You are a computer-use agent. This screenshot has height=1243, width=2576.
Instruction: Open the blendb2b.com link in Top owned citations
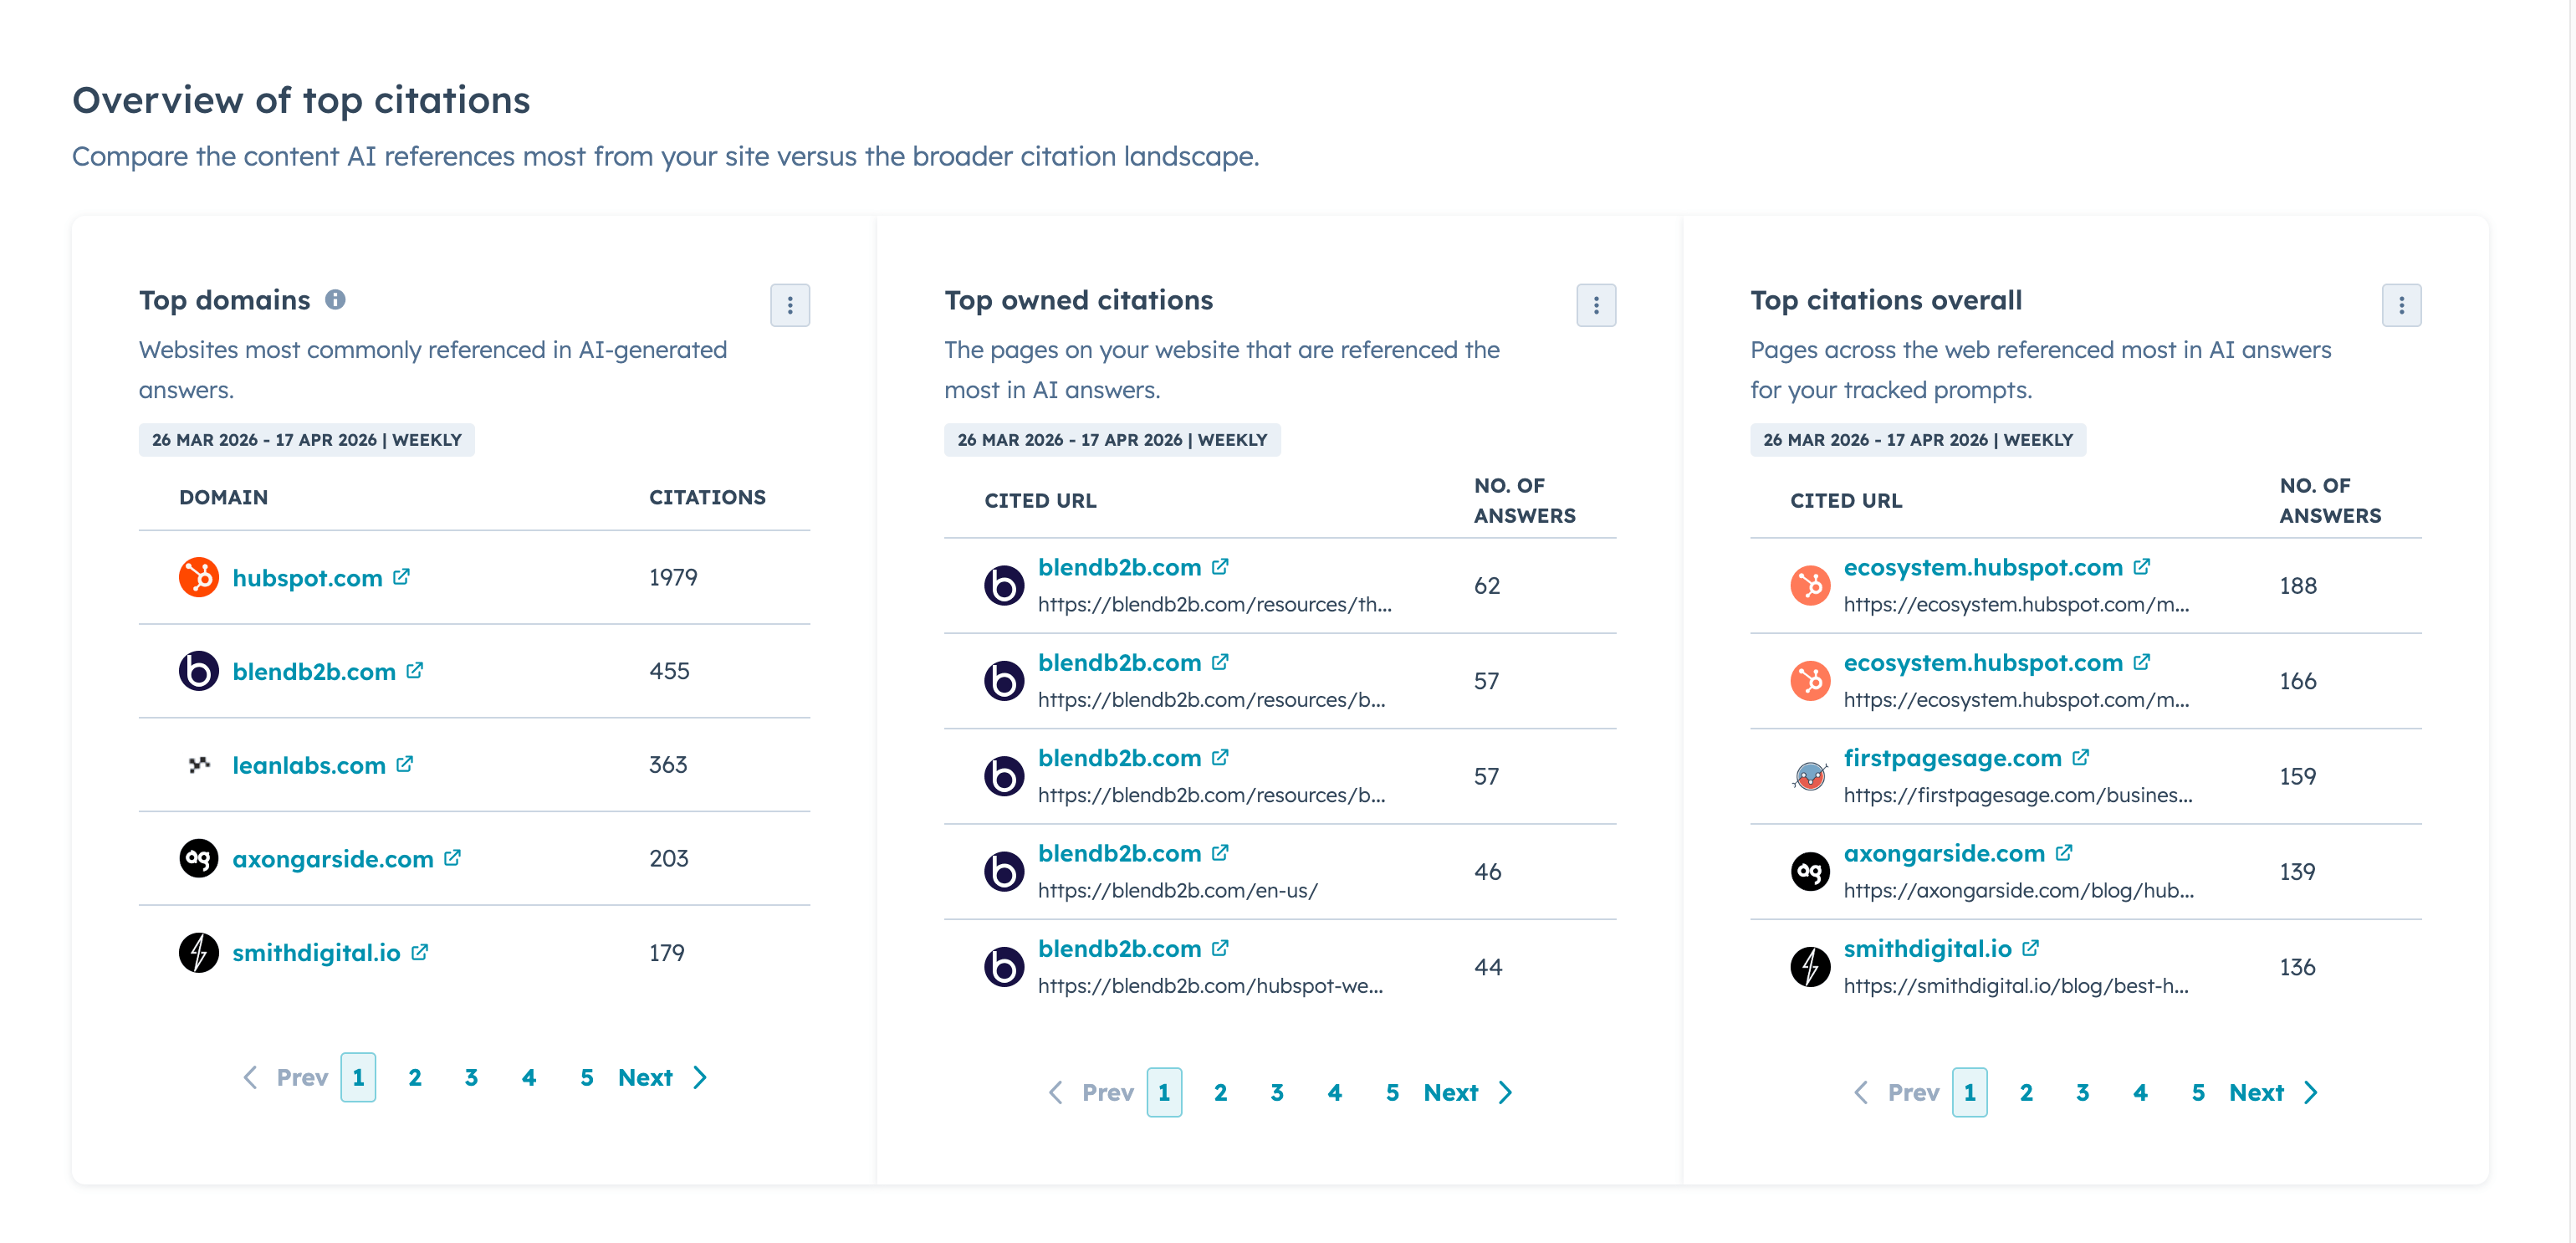[1119, 566]
